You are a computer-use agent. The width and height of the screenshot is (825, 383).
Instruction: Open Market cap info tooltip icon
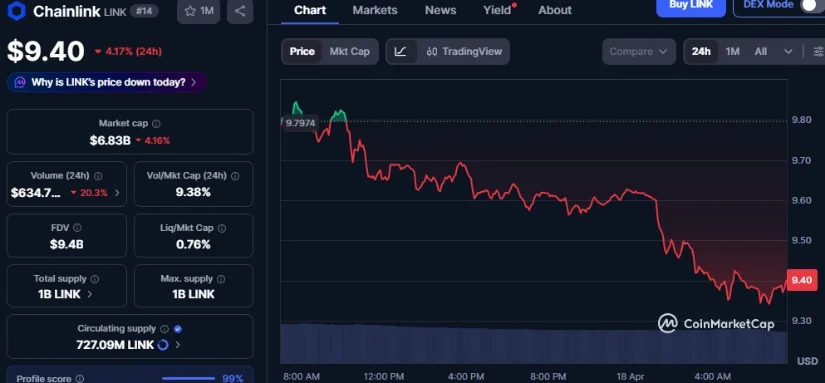[156, 124]
